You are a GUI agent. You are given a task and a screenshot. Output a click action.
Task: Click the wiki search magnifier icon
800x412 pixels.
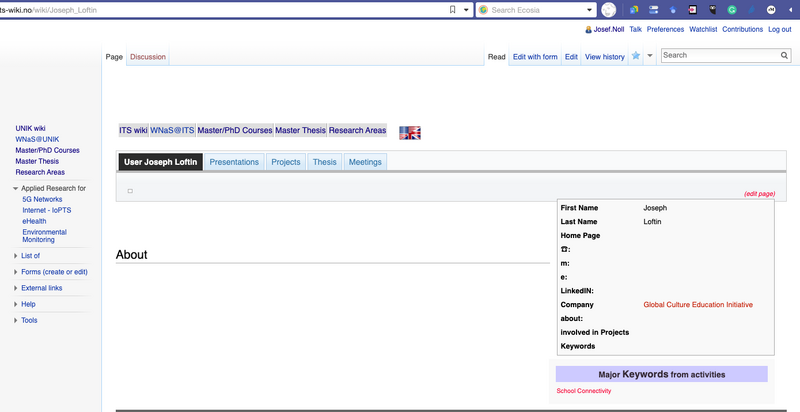pyautogui.click(x=784, y=55)
